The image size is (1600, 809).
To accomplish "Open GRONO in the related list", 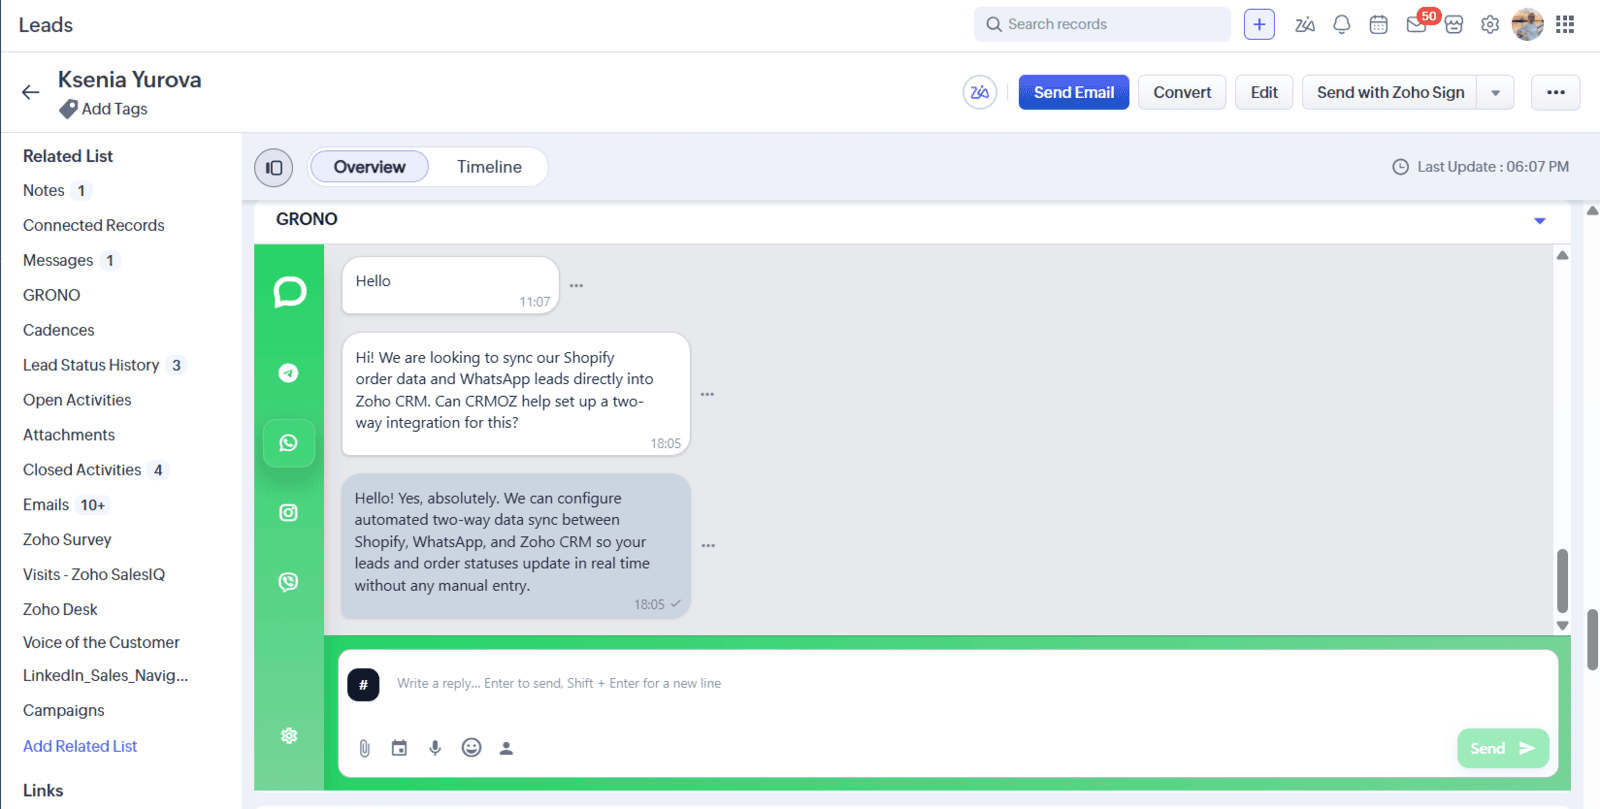I will pos(52,296).
